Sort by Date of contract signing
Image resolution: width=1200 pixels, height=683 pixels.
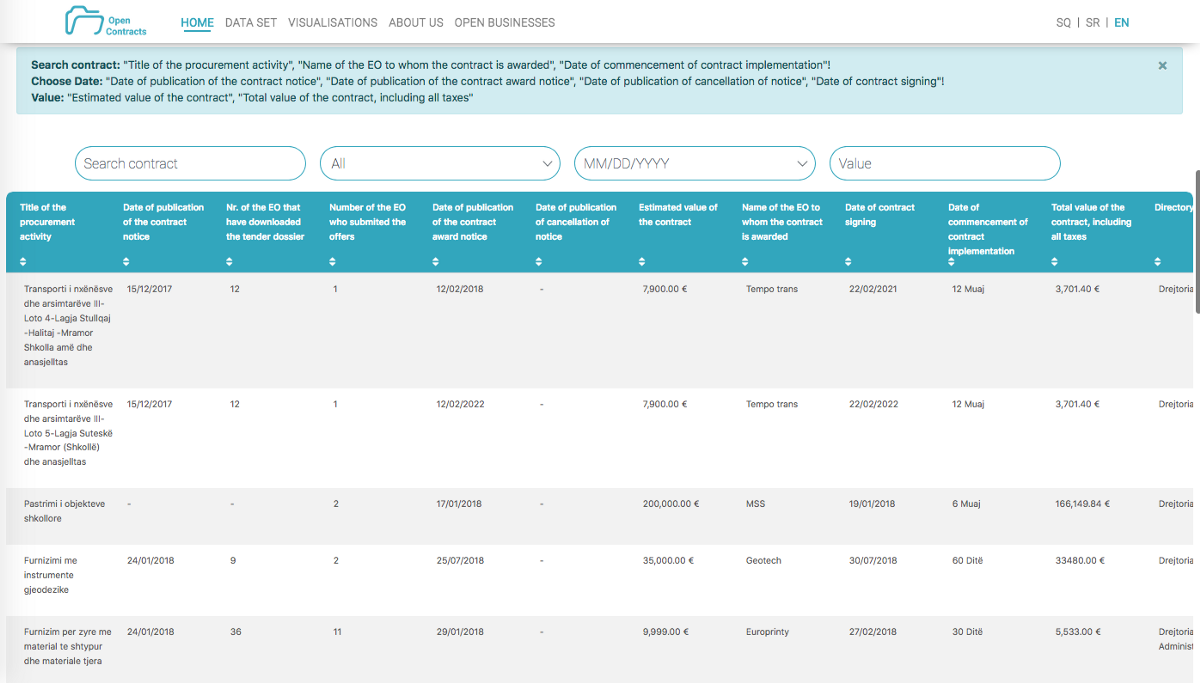849,262
